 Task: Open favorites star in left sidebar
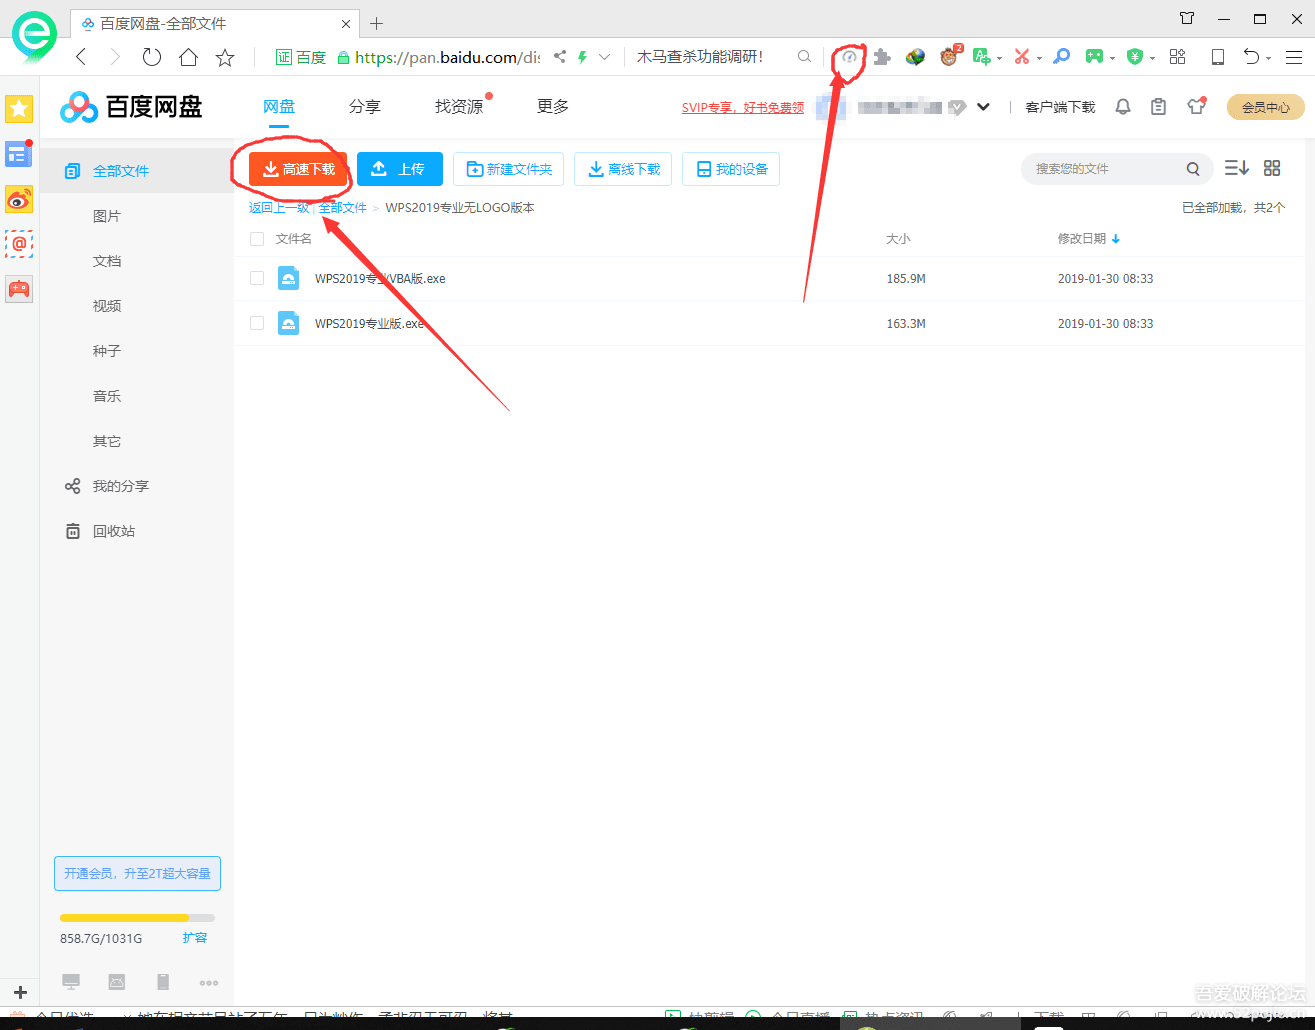click(19, 108)
